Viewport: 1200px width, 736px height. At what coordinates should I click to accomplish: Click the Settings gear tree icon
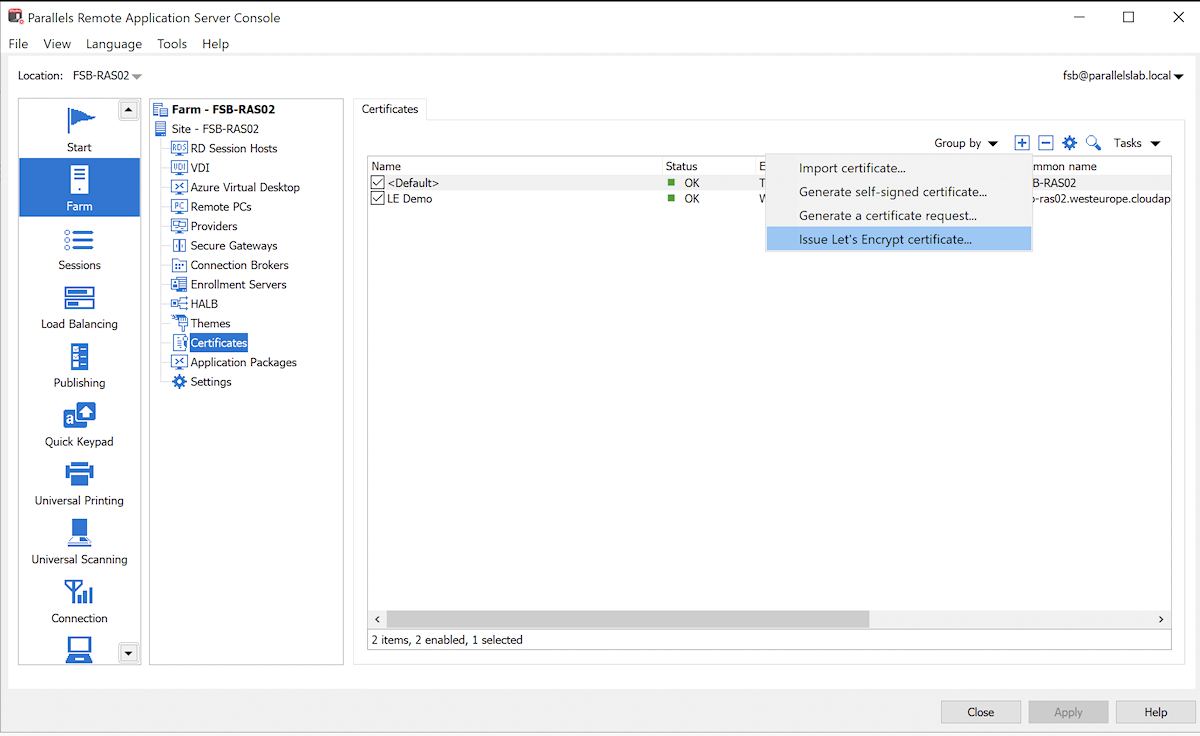point(180,382)
